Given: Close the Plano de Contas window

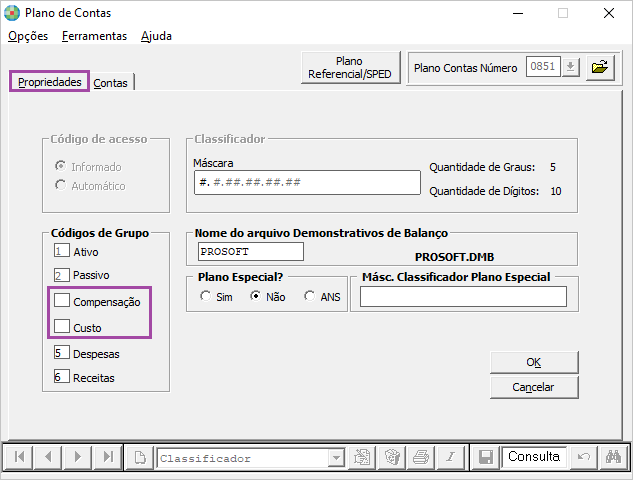Looking at the screenshot, I should pos(609,13).
